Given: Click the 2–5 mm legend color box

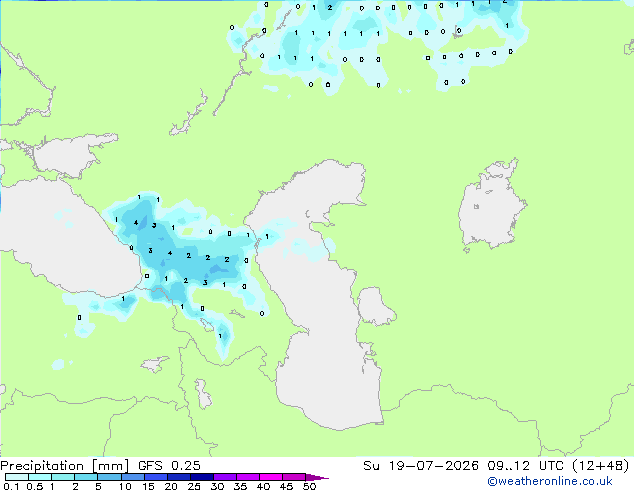Looking at the screenshot, I should click(86, 477).
